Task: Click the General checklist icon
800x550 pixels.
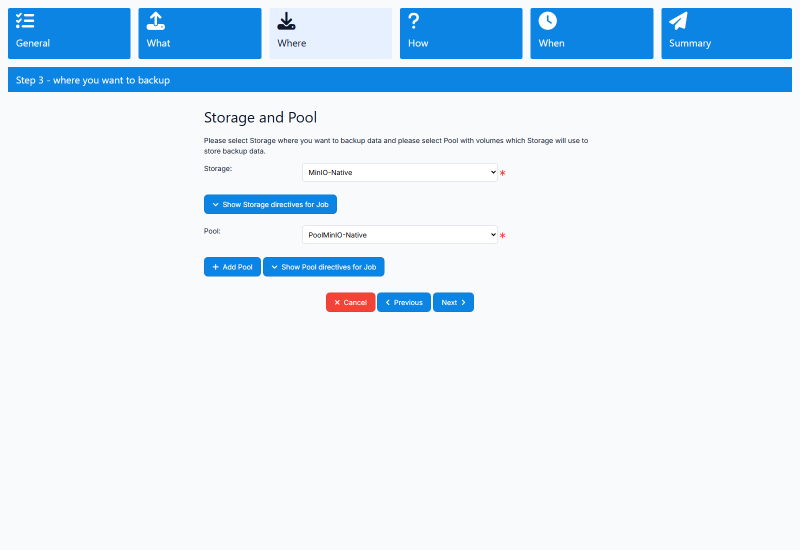Action: (25, 21)
